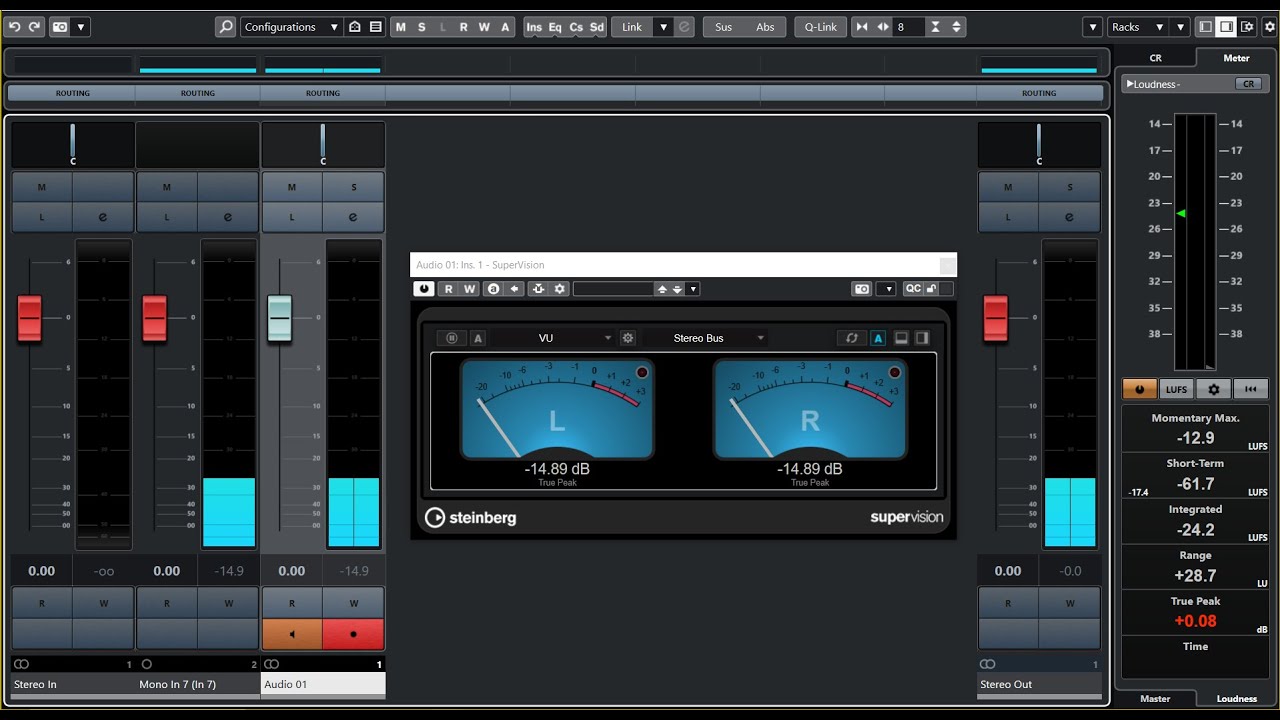Toggle SuperVision plugin power button
Screen dimensions: 1280x720
click(424, 288)
